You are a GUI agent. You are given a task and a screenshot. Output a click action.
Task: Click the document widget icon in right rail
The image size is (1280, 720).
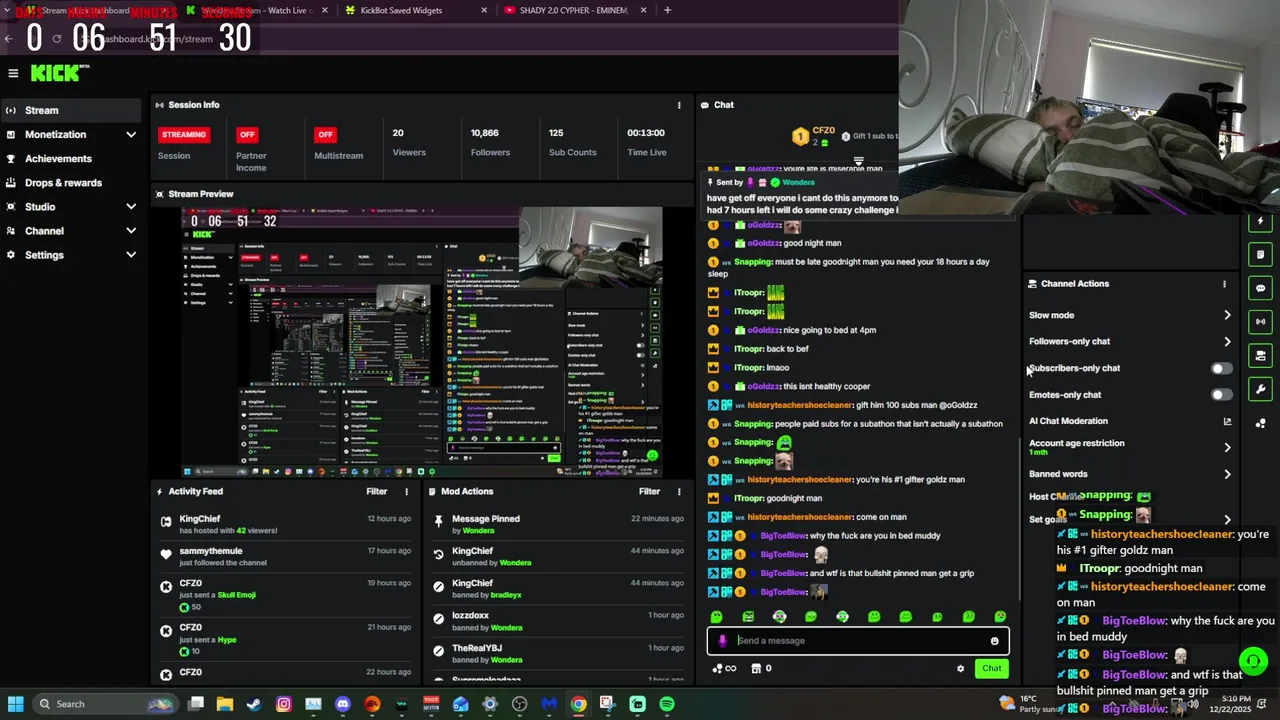point(1260,255)
